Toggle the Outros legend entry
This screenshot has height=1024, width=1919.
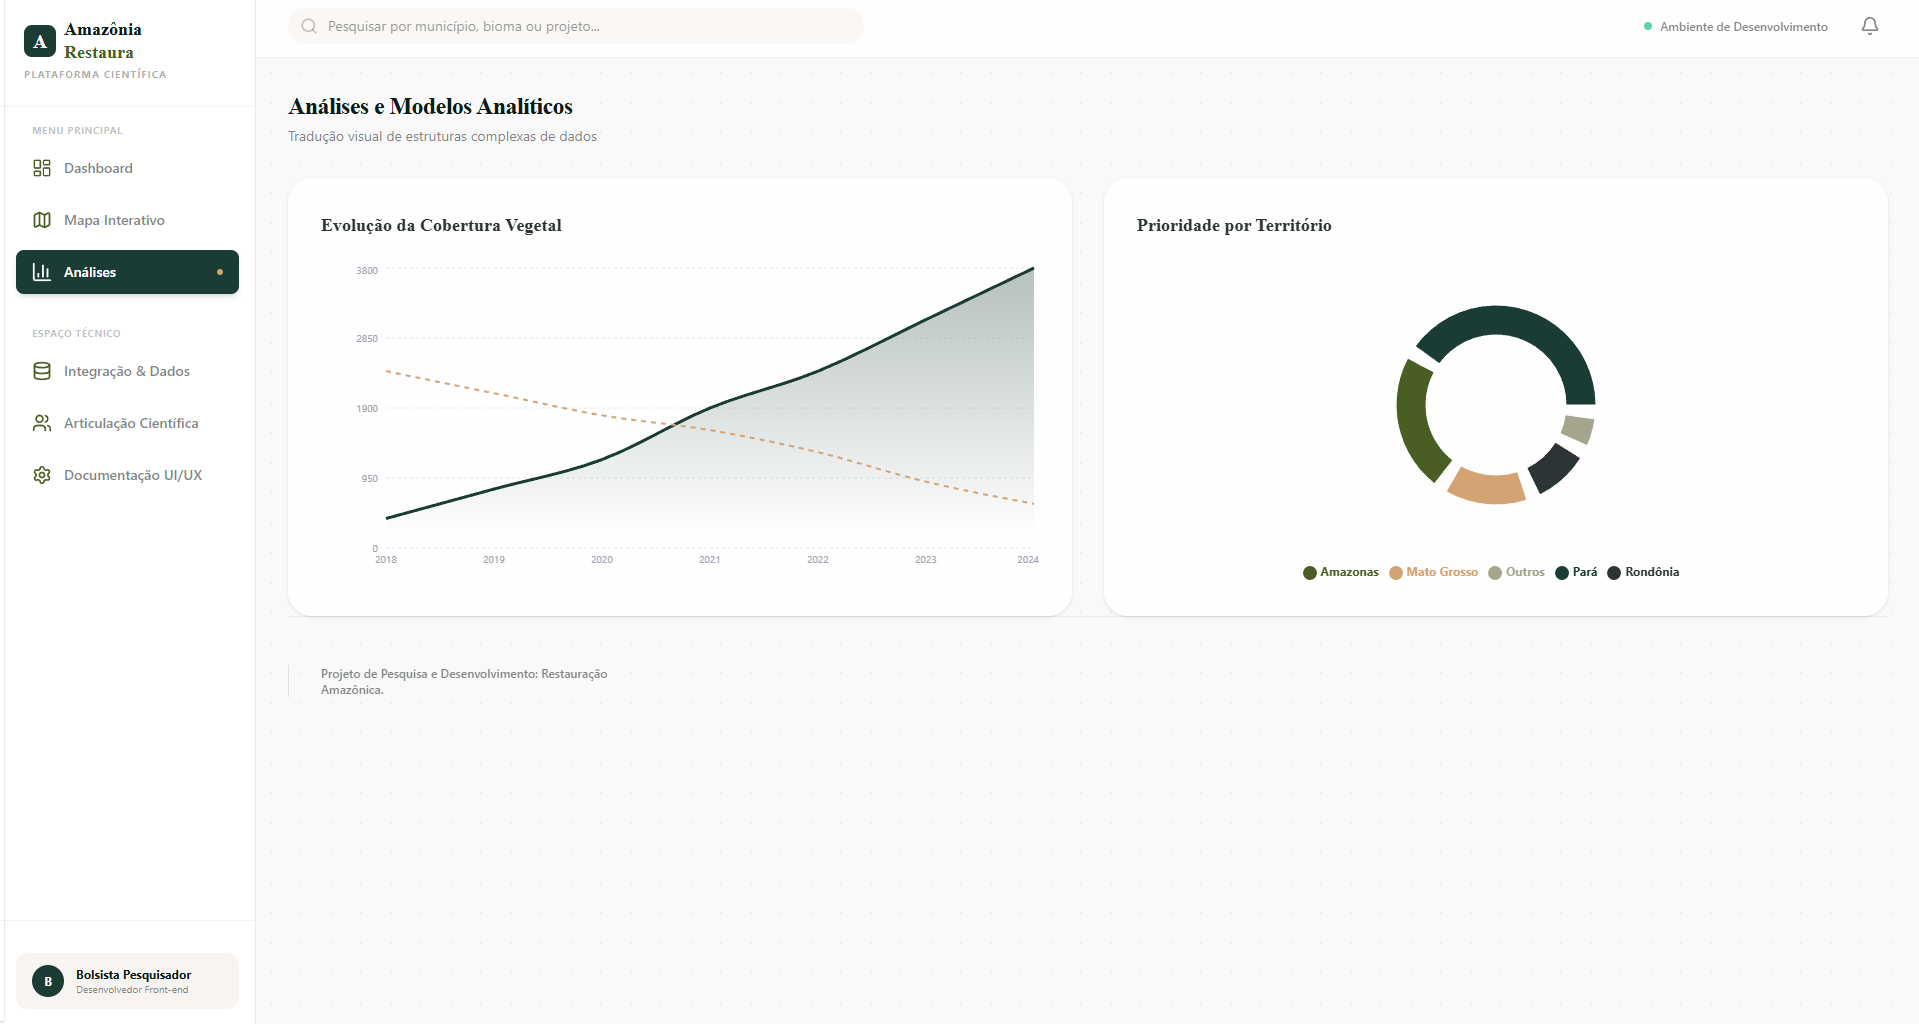pos(1516,572)
